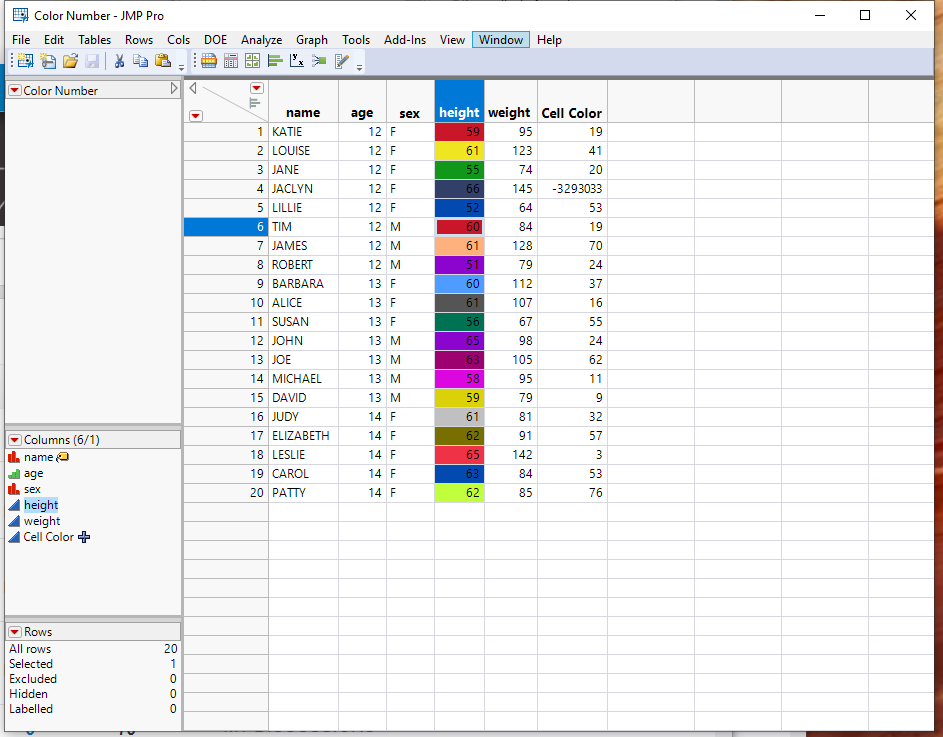This screenshot has height=737, width=943.
Task: Open the Graph Builder icon on the toolbar
Action: (x=252, y=61)
